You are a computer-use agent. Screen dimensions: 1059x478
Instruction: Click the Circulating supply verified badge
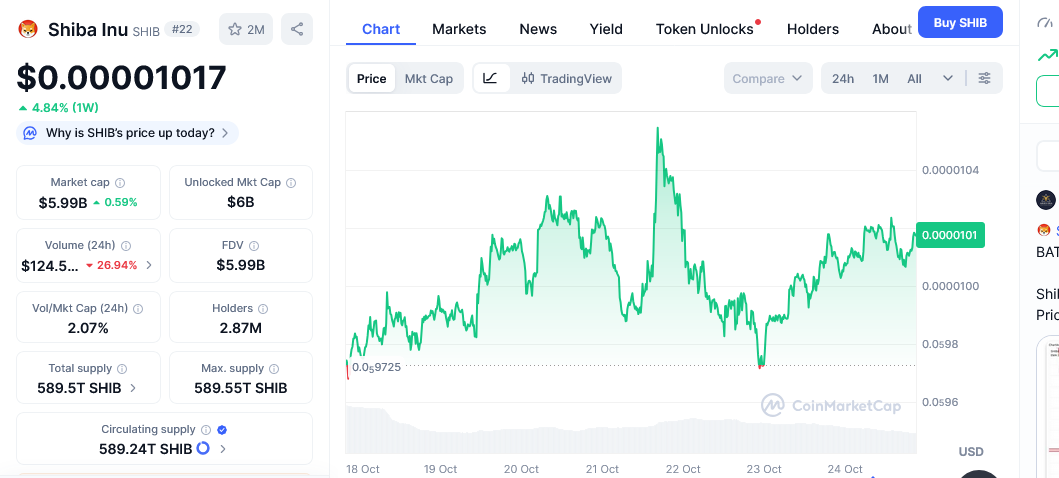(x=222, y=430)
